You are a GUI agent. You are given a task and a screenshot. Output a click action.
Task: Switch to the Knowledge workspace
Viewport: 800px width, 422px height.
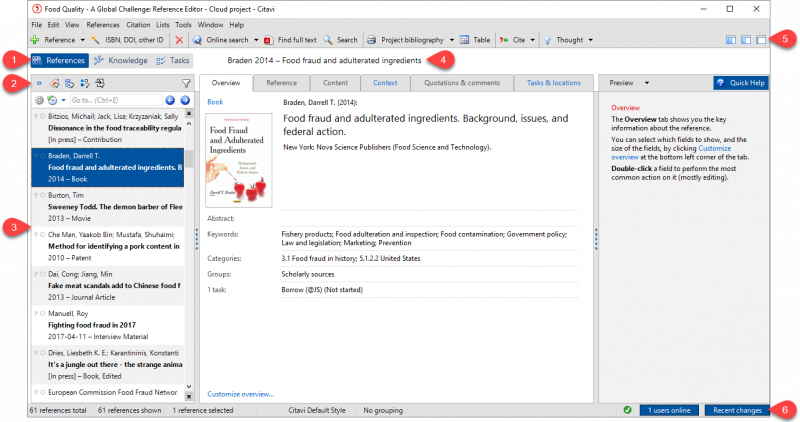point(121,60)
